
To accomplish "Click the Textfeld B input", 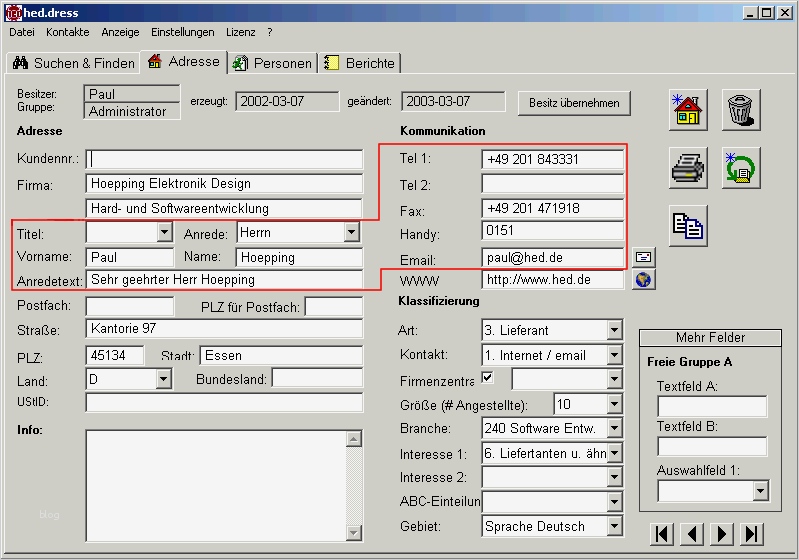I will 712,446.
